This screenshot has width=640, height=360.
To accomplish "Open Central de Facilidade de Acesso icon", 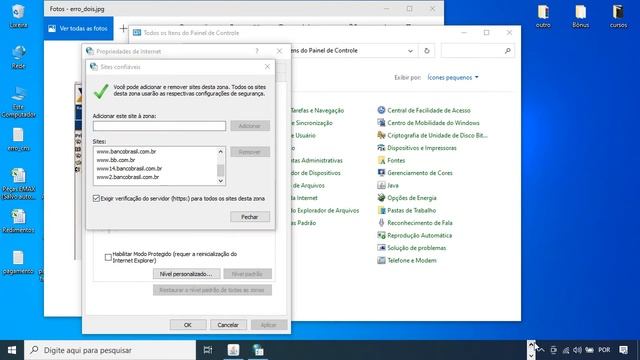I will coord(381,110).
